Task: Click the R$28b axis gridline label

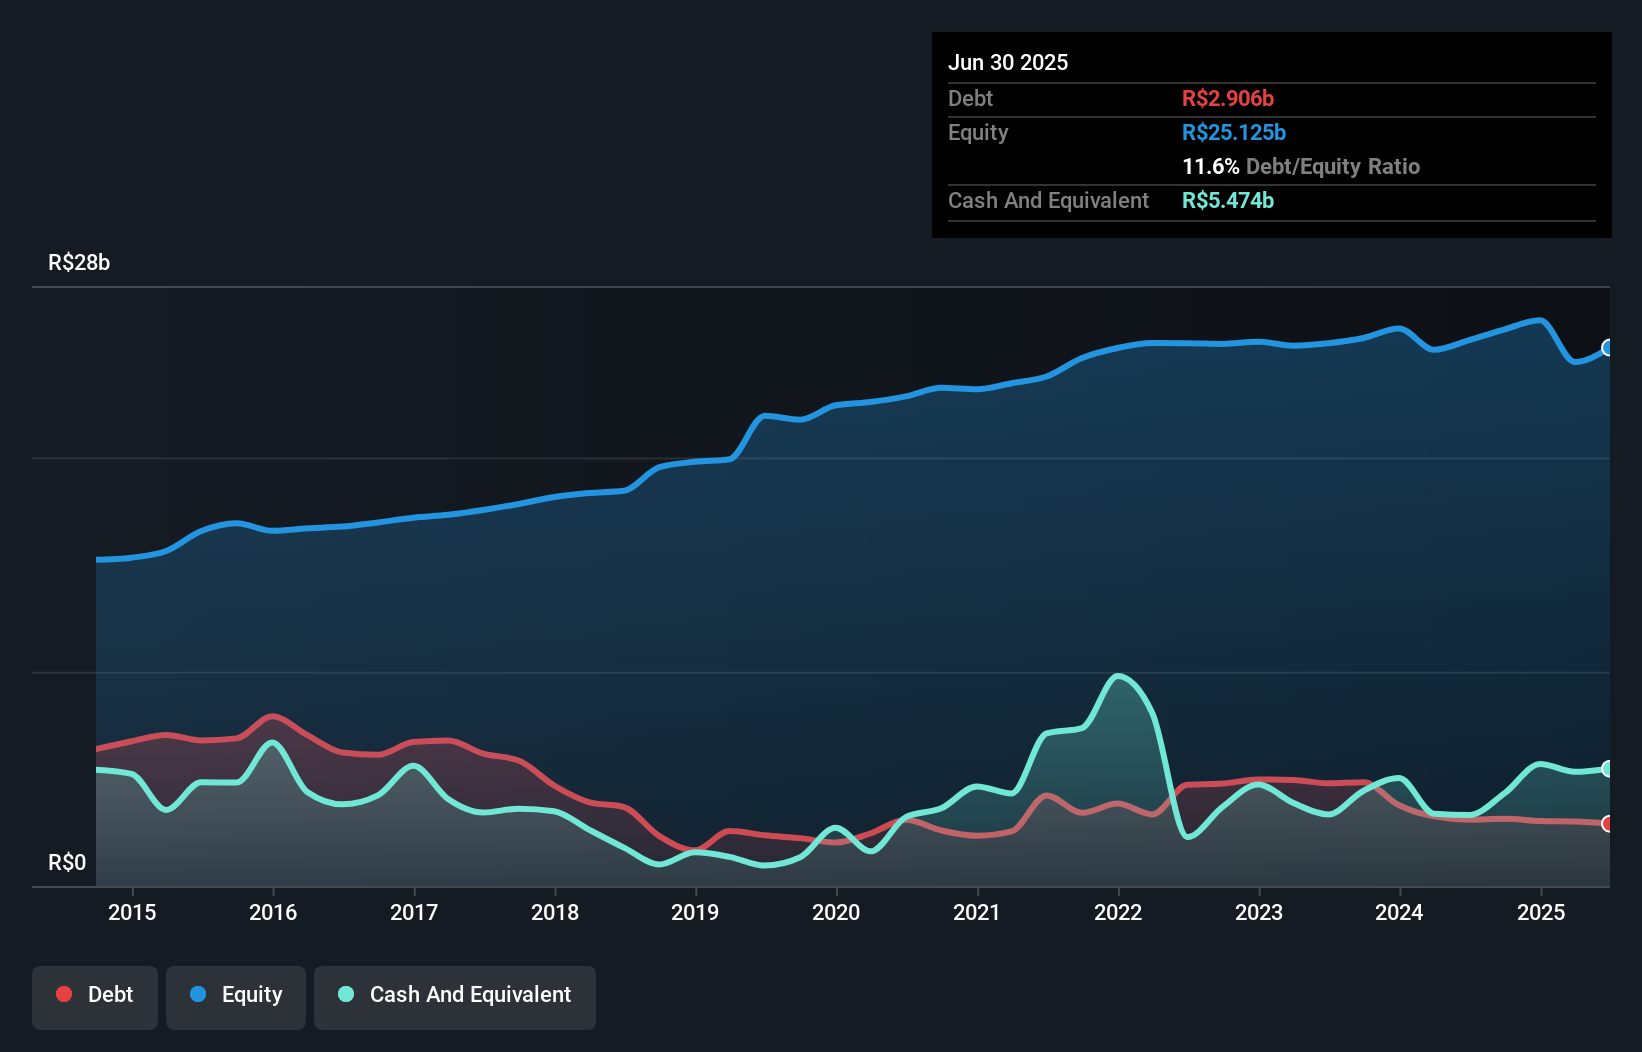Action: pyautogui.click(x=78, y=262)
